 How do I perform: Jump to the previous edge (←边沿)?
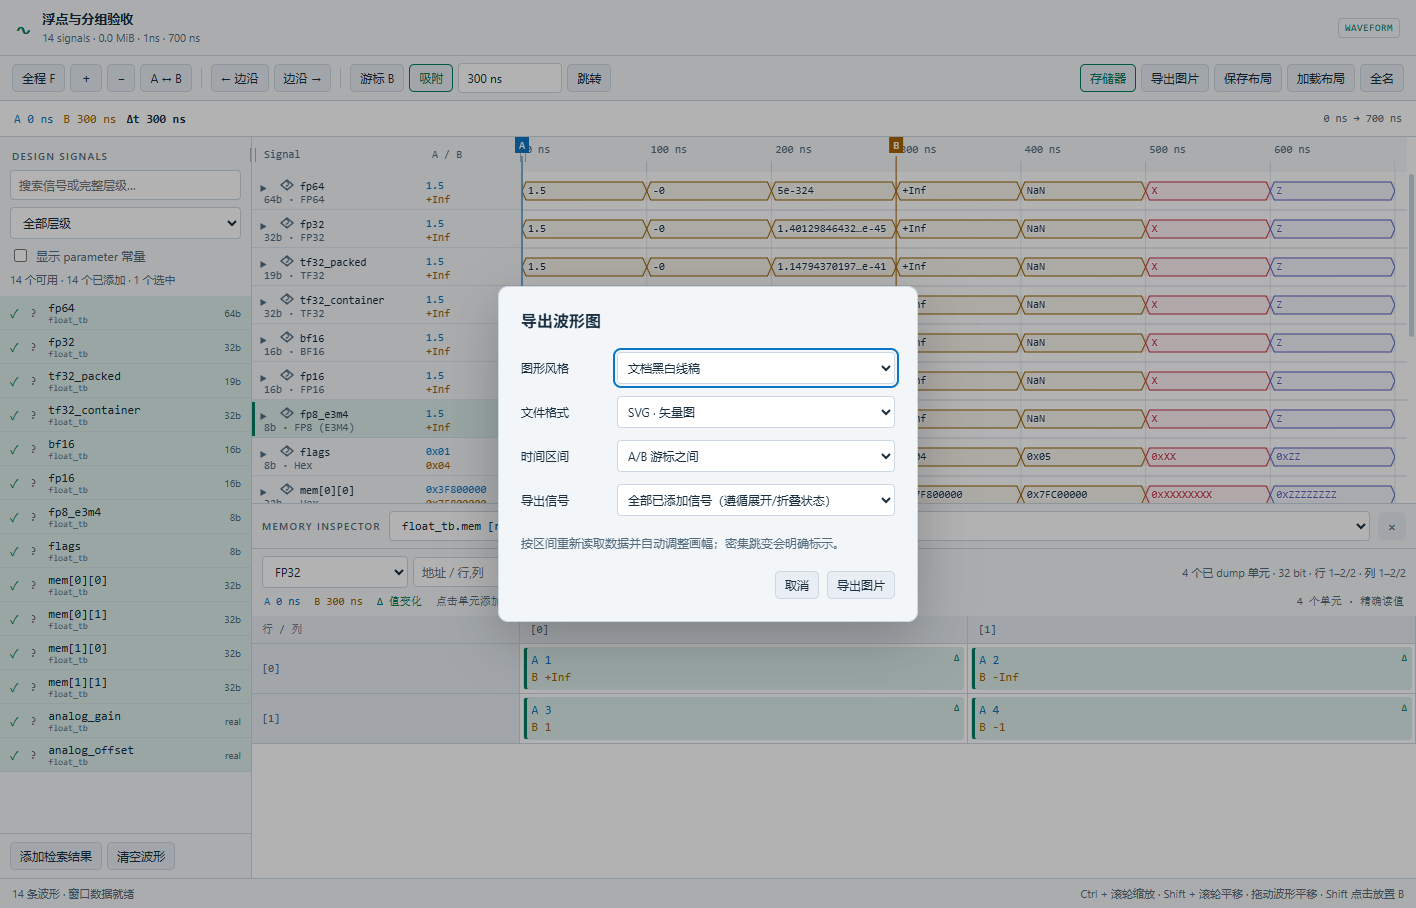click(x=240, y=78)
